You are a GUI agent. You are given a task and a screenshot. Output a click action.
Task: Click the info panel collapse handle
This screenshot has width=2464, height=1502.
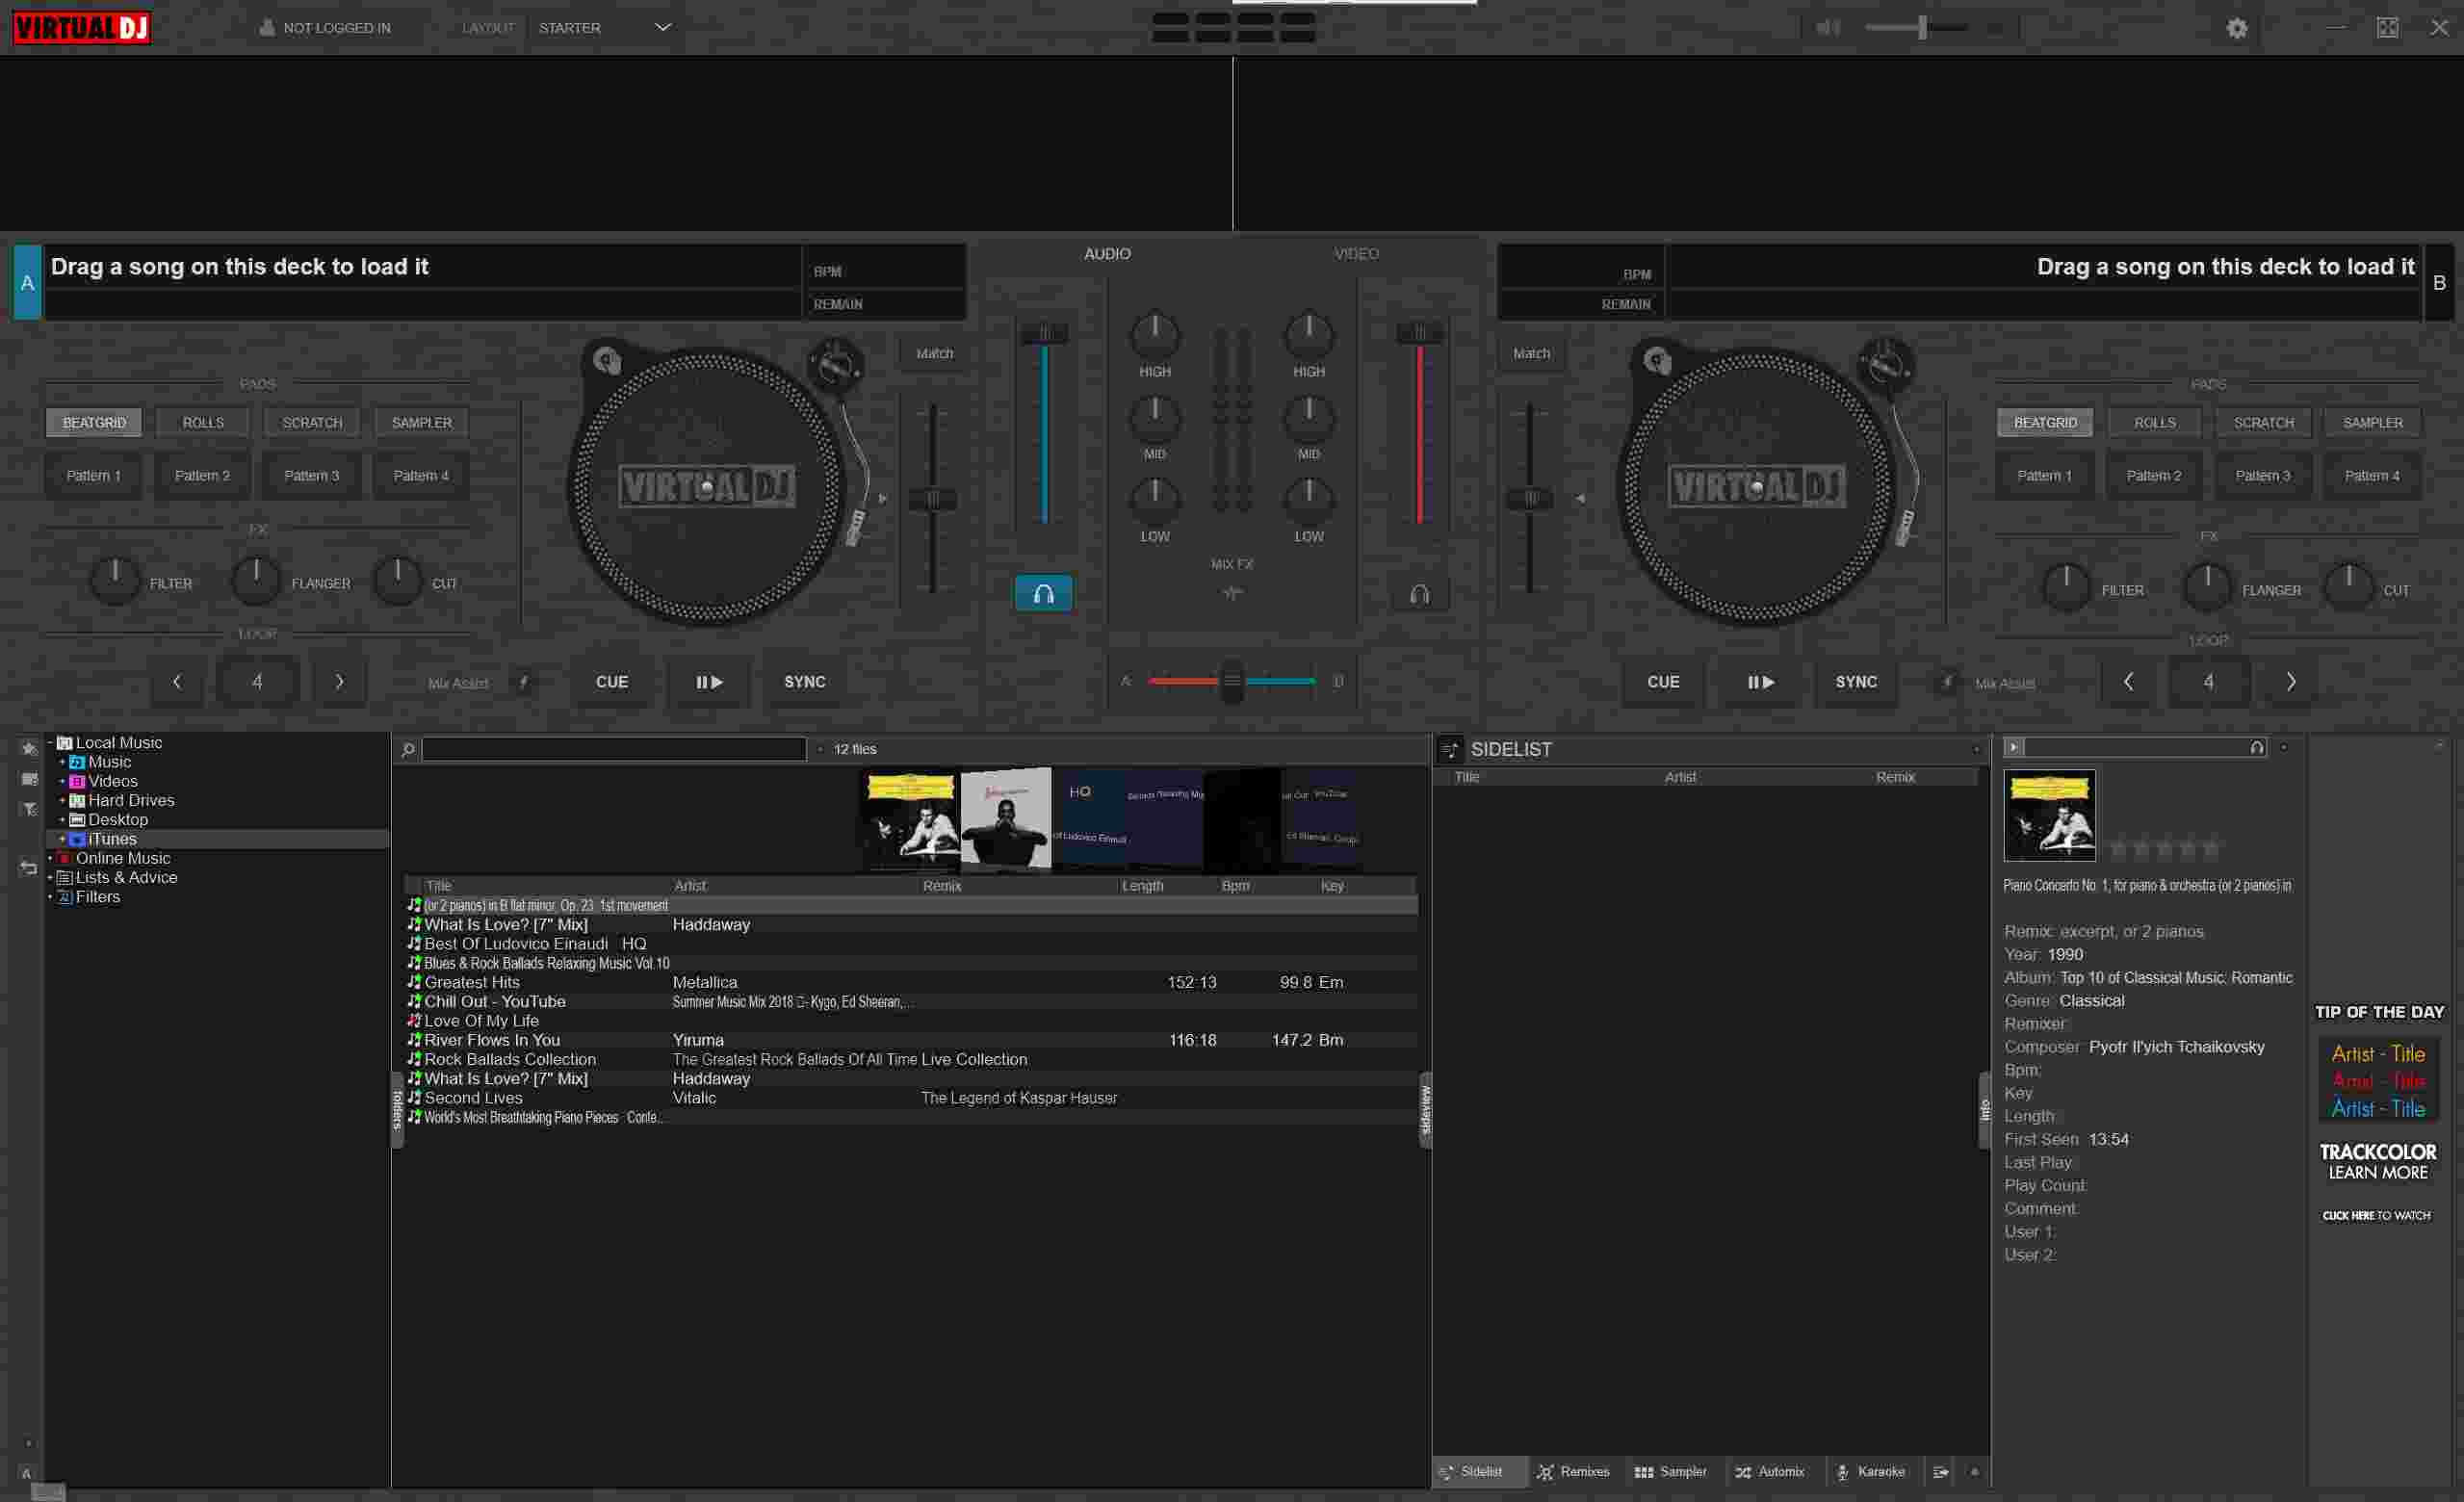tap(1985, 1110)
